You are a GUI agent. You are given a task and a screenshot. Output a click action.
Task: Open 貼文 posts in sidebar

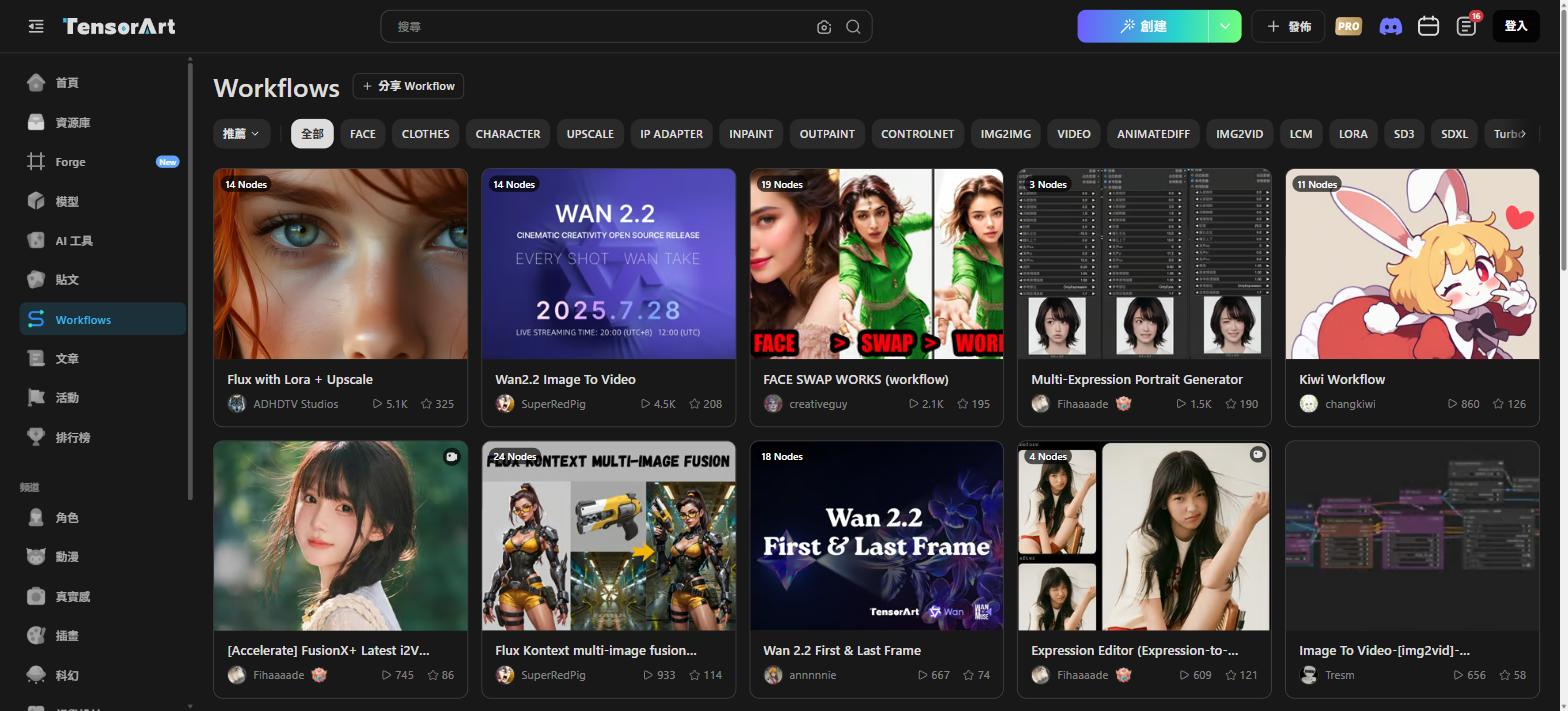click(x=102, y=280)
